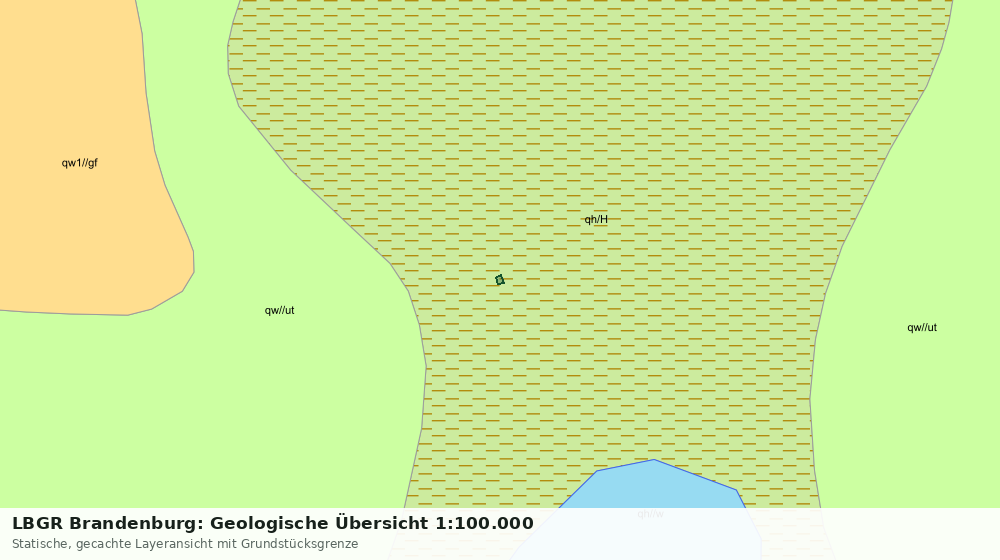1000x560 pixels.
Task: Click the Statische, gecachte Layeransicht subtitle
Action: click(x=185, y=544)
